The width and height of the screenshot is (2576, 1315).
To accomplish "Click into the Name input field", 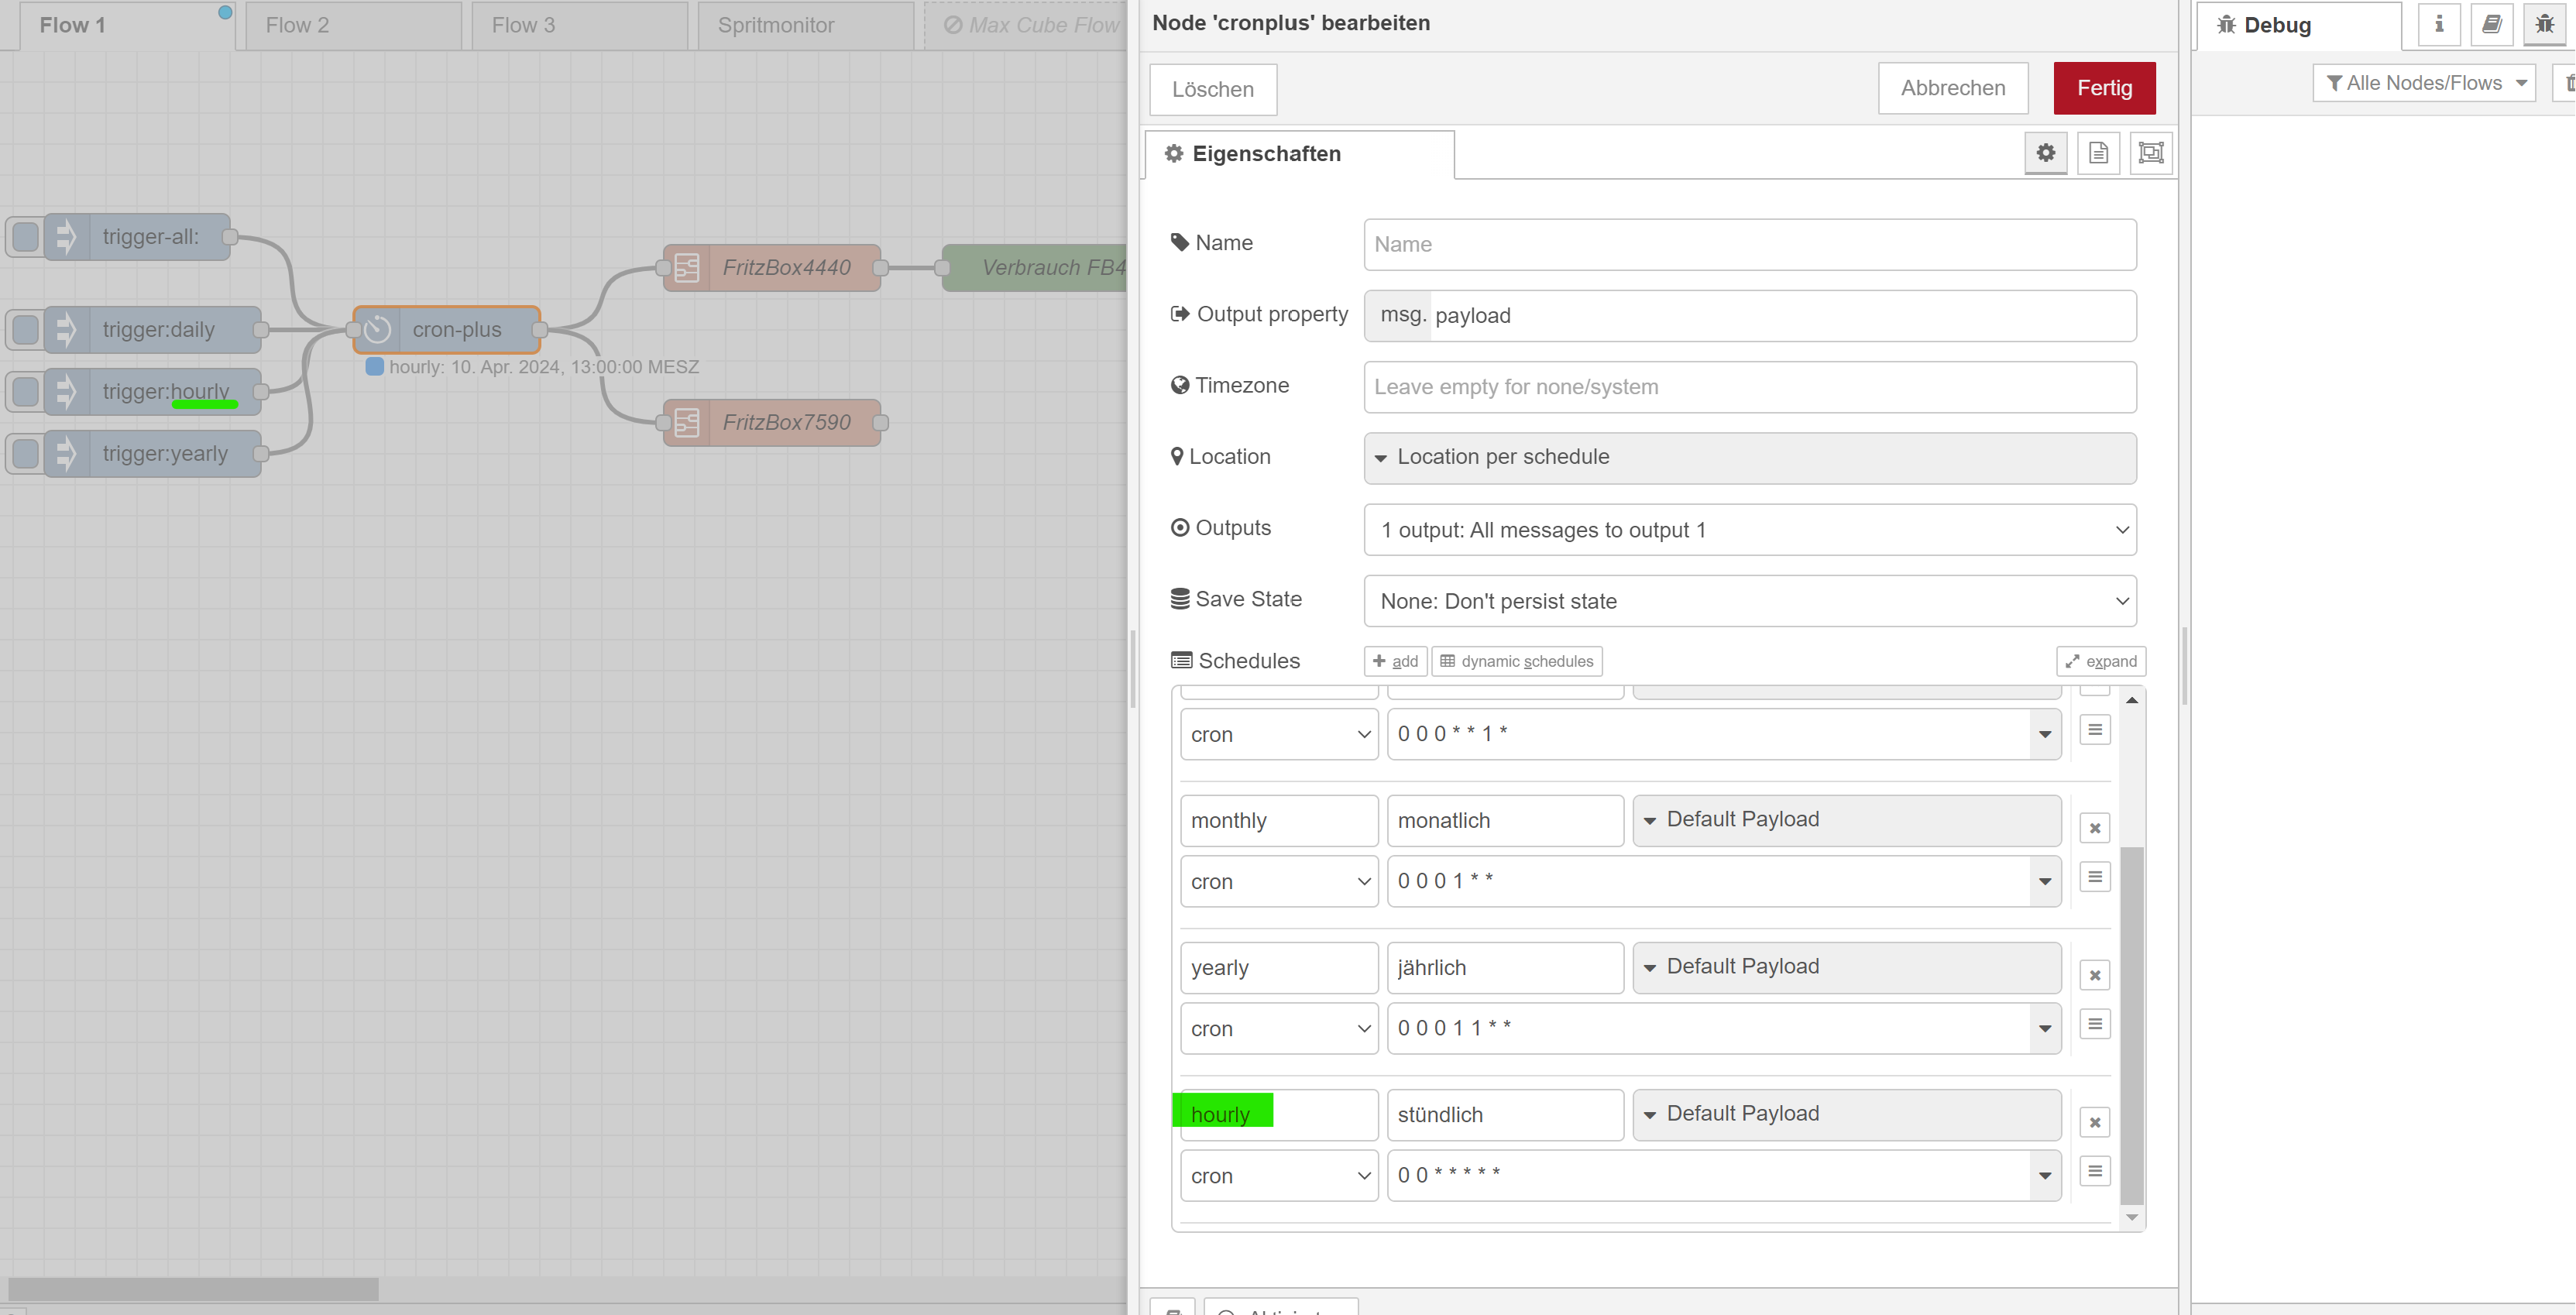I will click(1749, 244).
